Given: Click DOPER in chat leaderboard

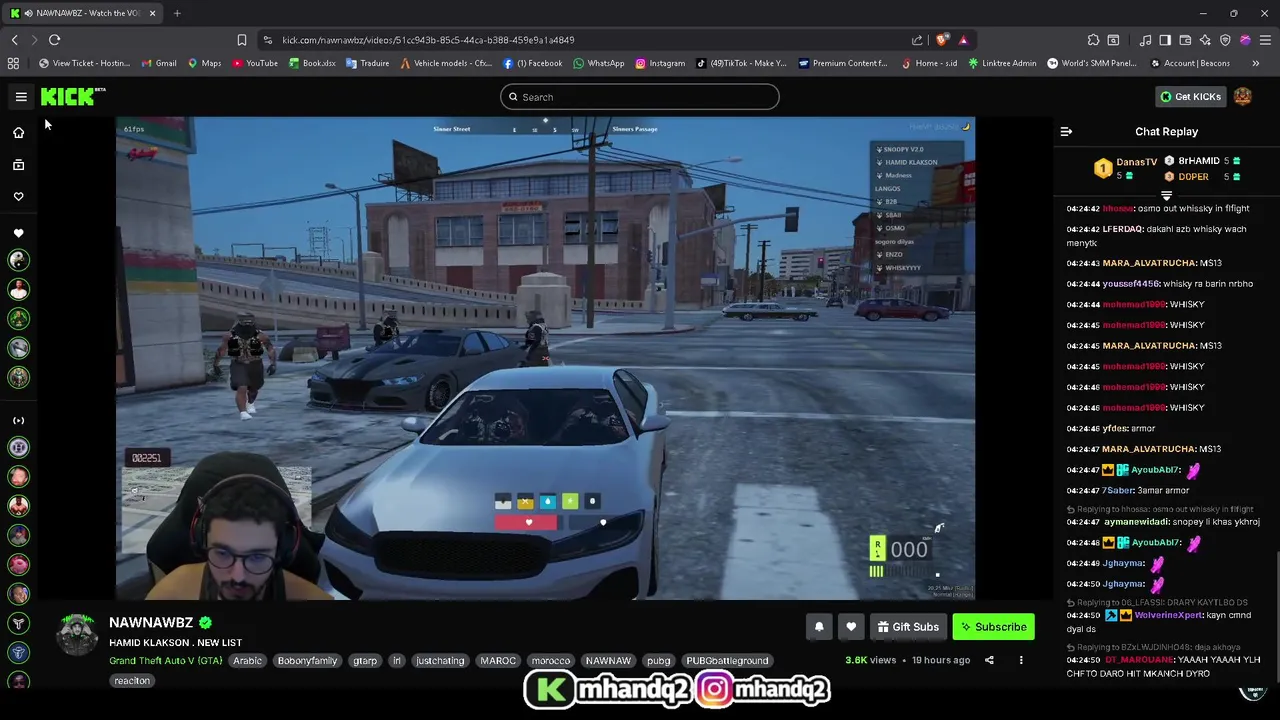Looking at the screenshot, I should pos(1193,177).
